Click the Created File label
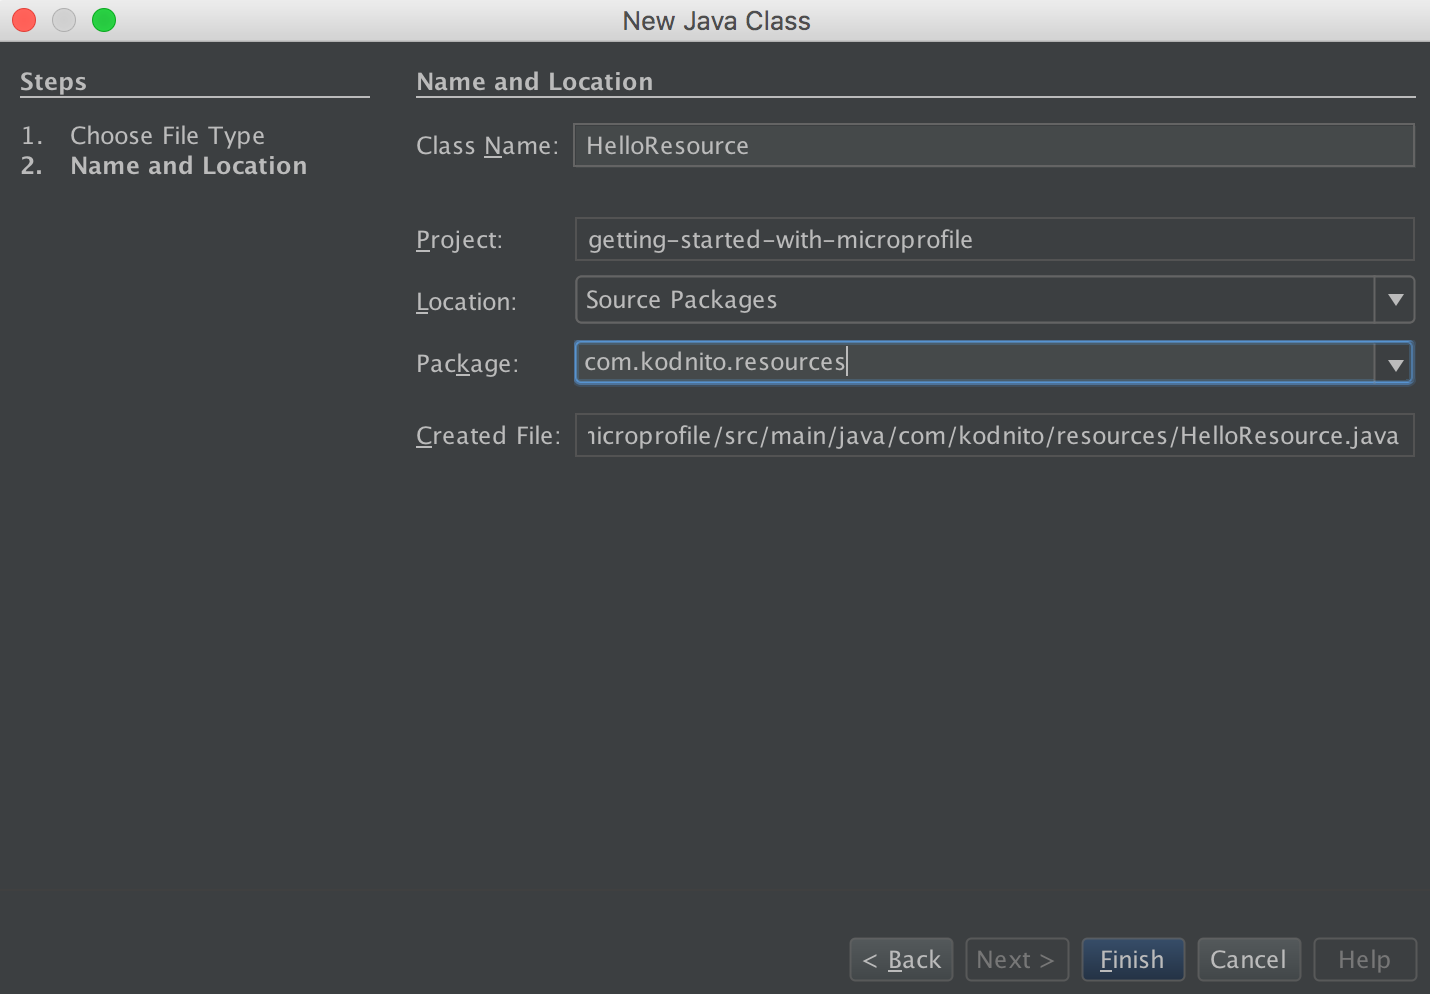This screenshot has height=994, width=1430. (x=488, y=436)
